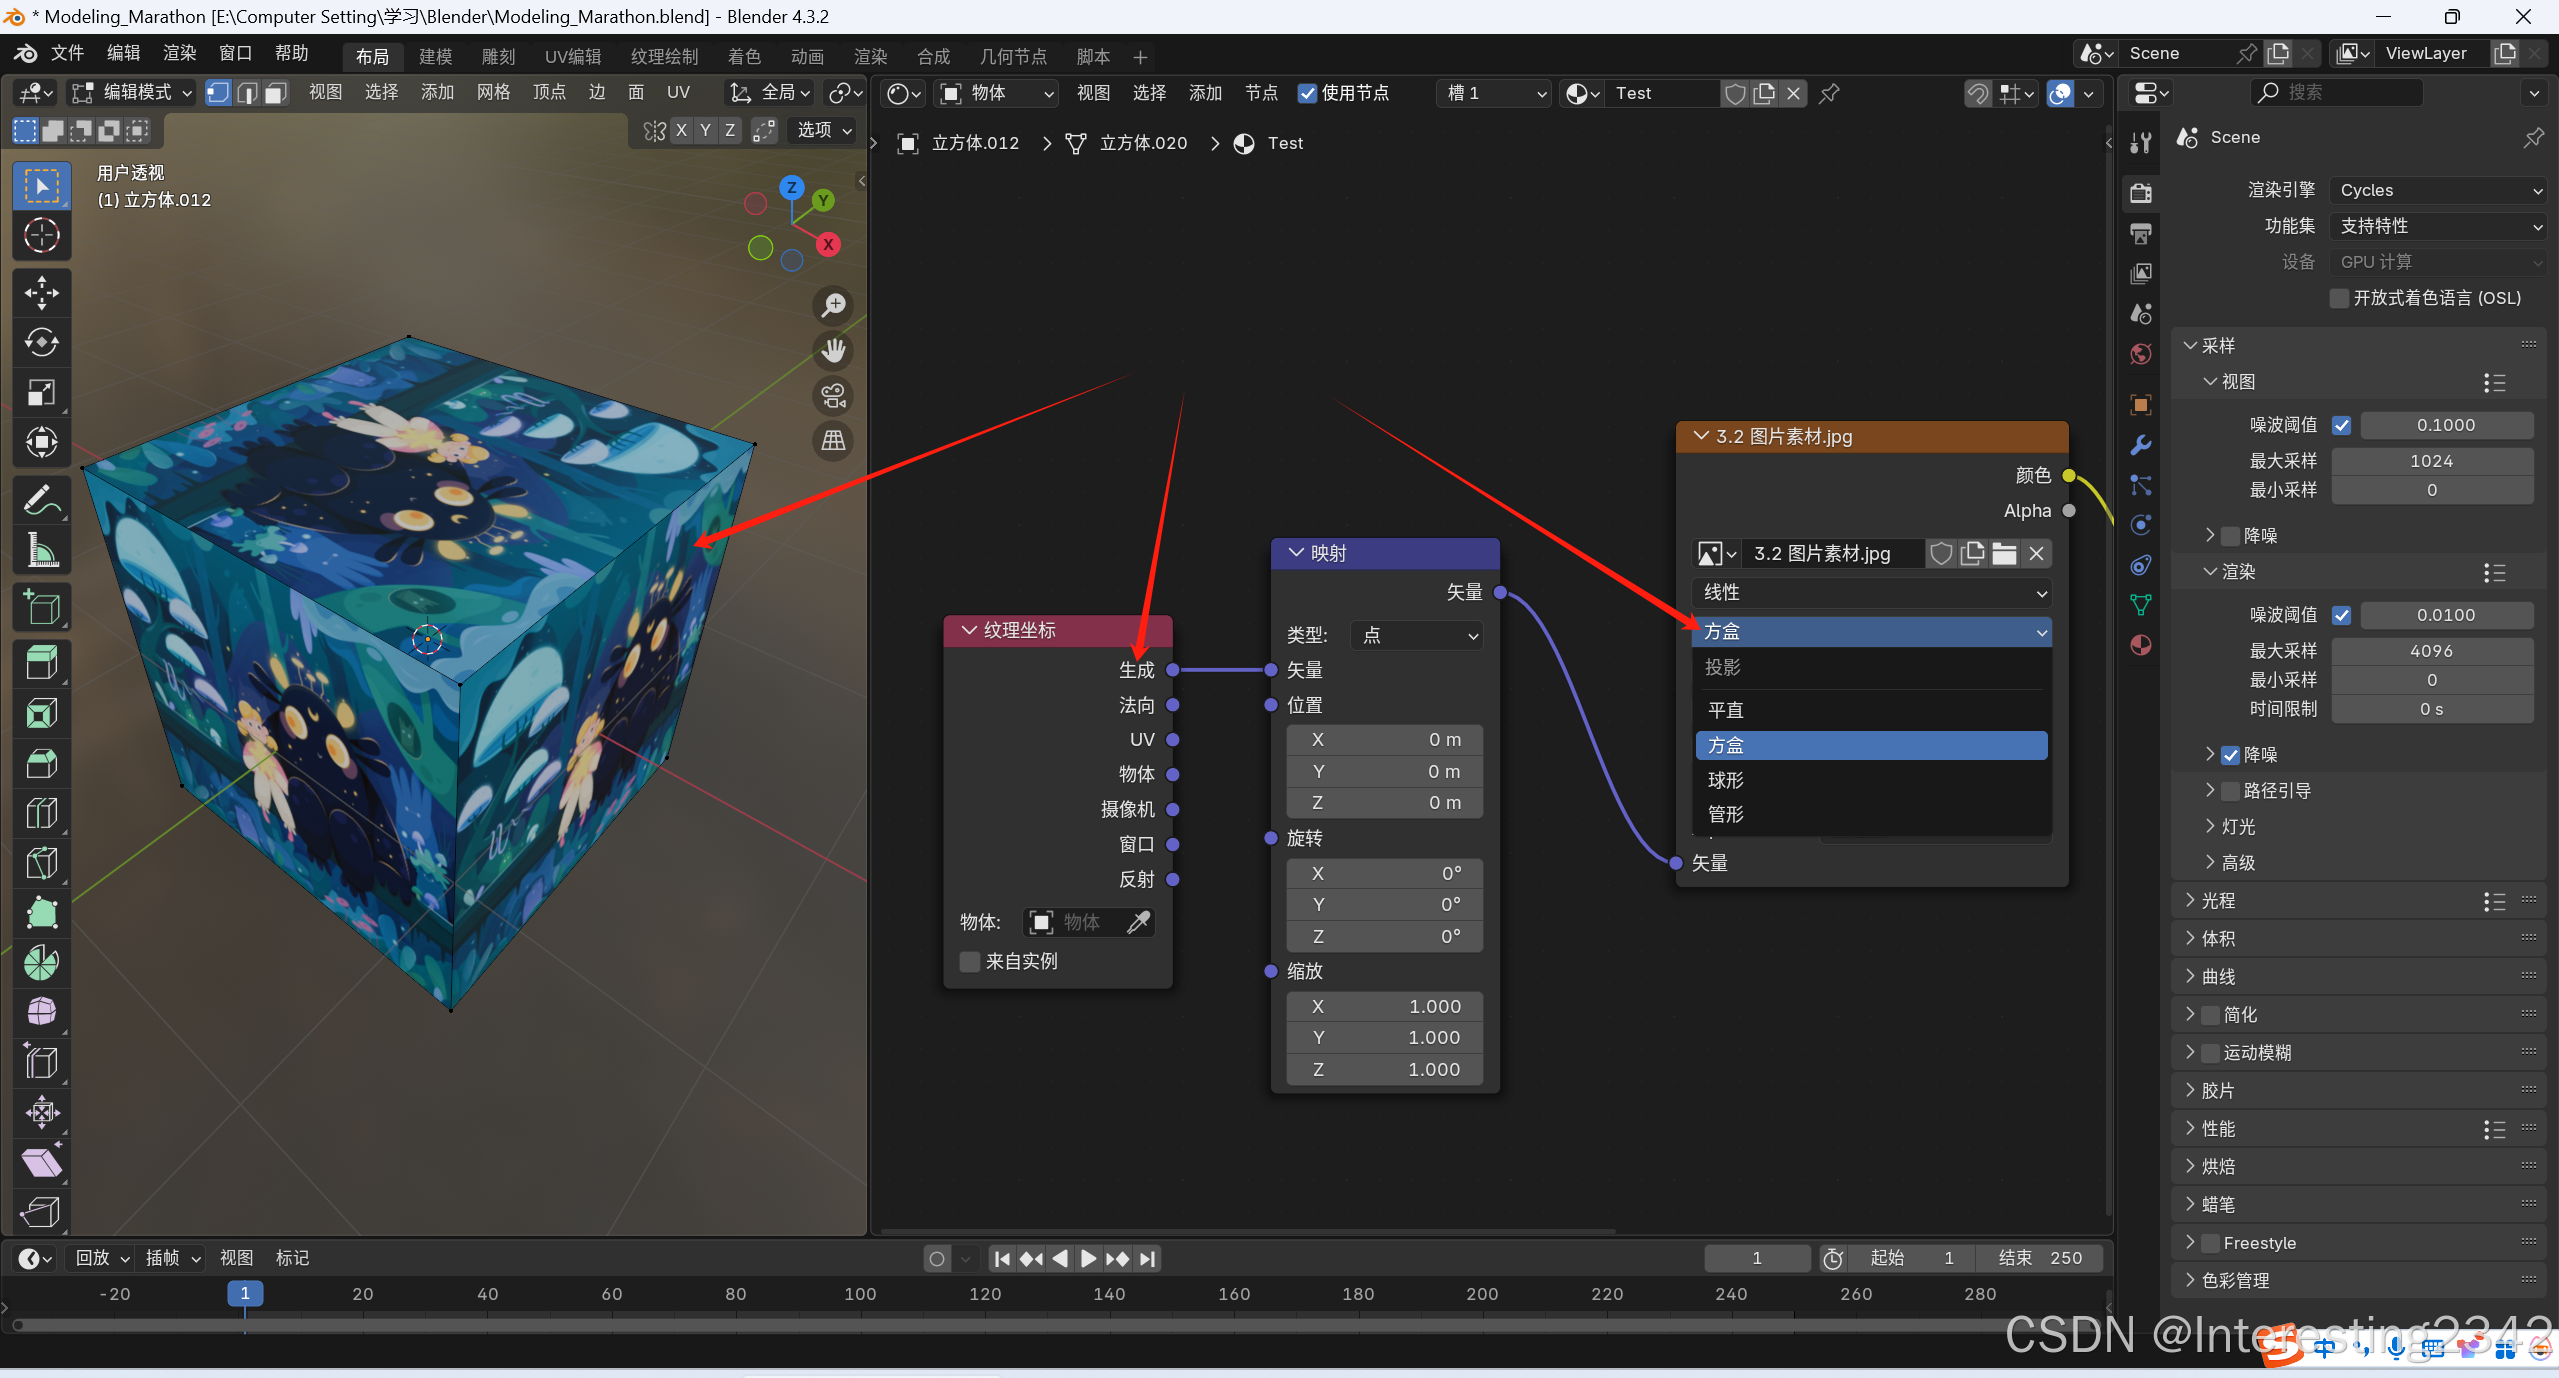Image resolution: width=2559 pixels, height=1378 pixels.
Task: Open Output properties printer icon tab
Action: pyautogui.click(x=2141, y=233)
